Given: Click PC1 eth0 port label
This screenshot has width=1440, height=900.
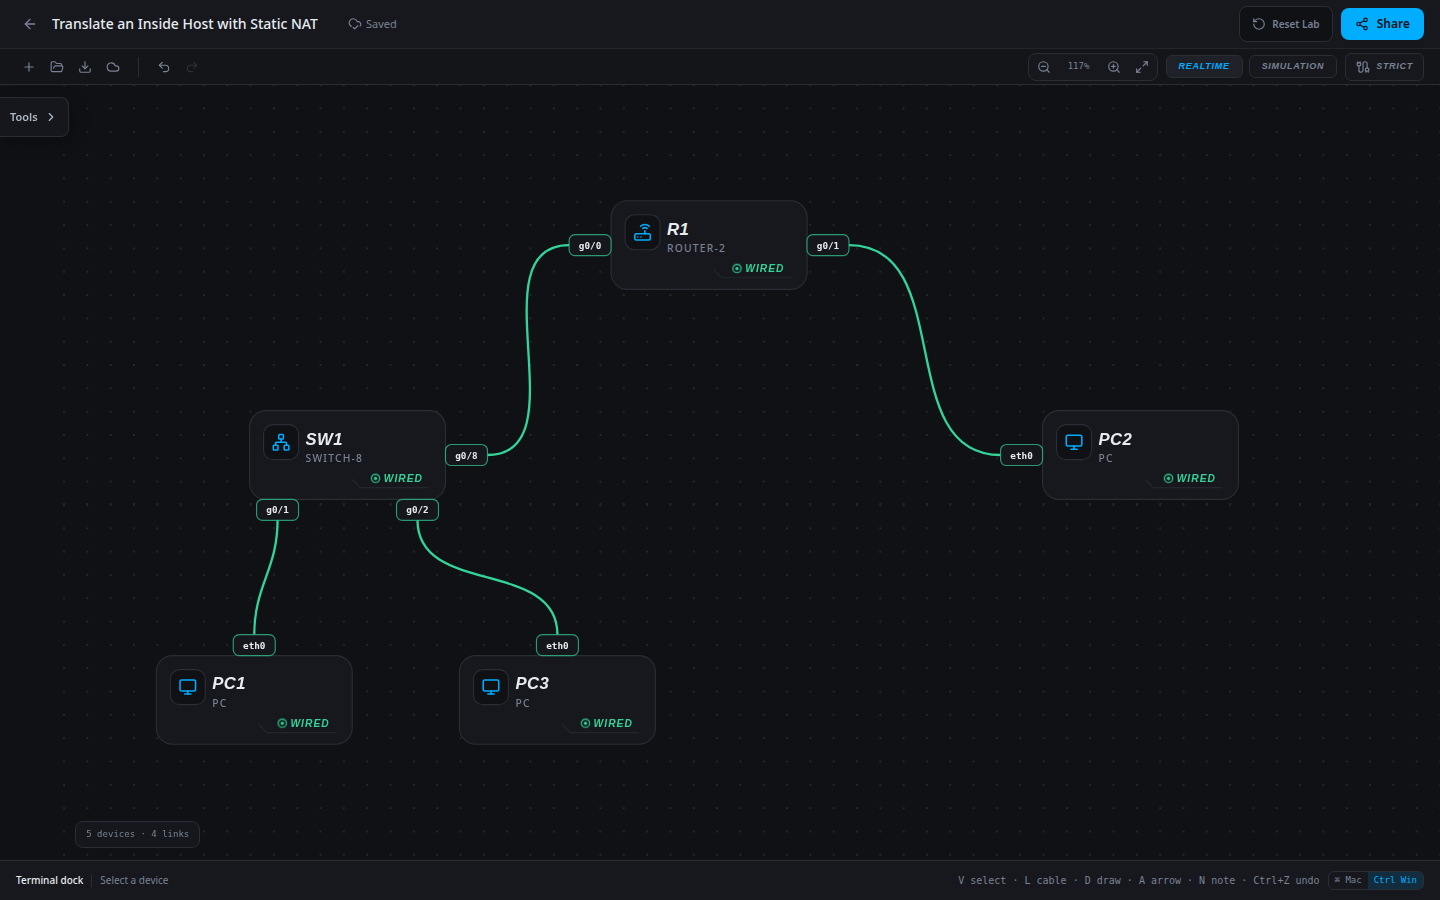Looking at the screenshot, I should pyautogui.click(x=254, y=646).
